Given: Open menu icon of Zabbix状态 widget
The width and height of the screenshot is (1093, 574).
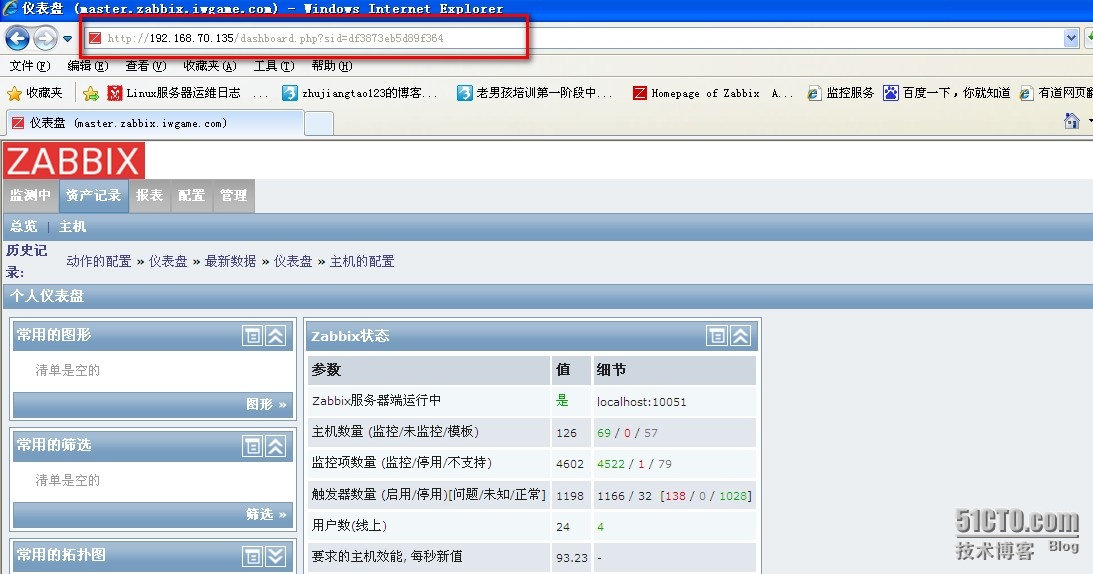Looking at the screenshot, I should [717, 336].
